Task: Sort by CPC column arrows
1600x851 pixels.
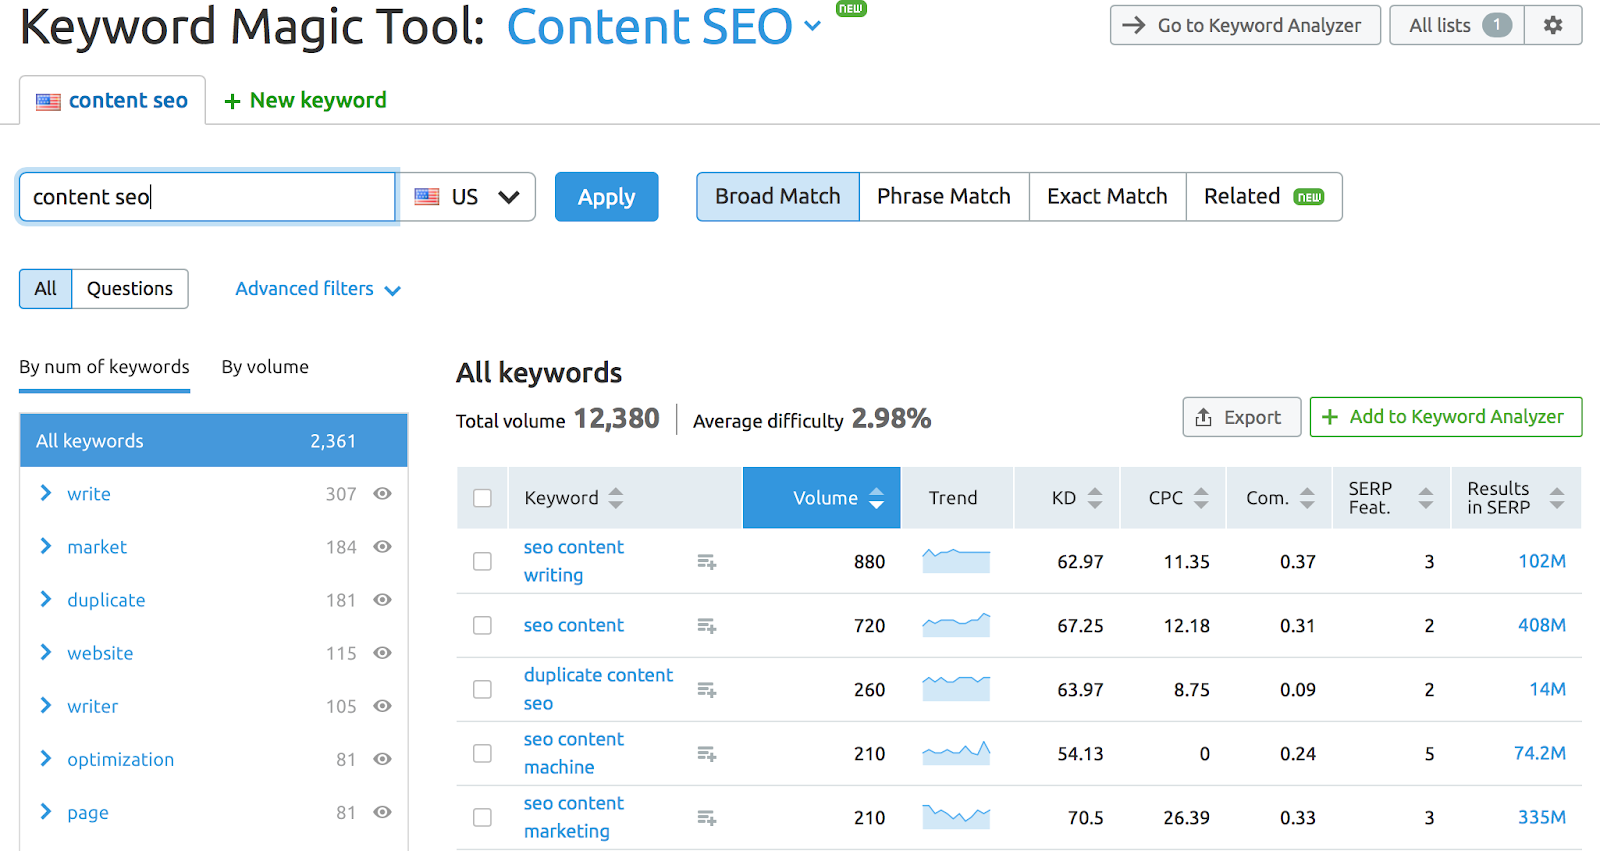Action: (1201, 498)
